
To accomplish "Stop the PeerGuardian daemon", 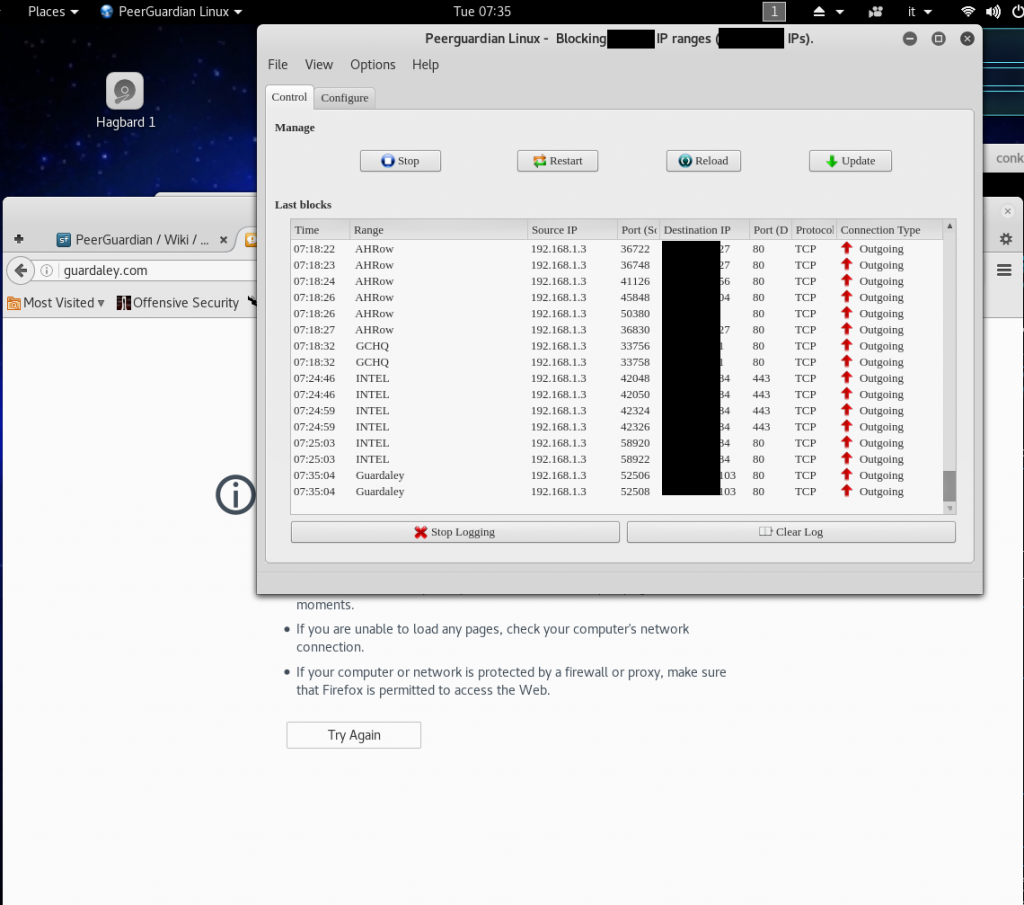I will (400, 161).
